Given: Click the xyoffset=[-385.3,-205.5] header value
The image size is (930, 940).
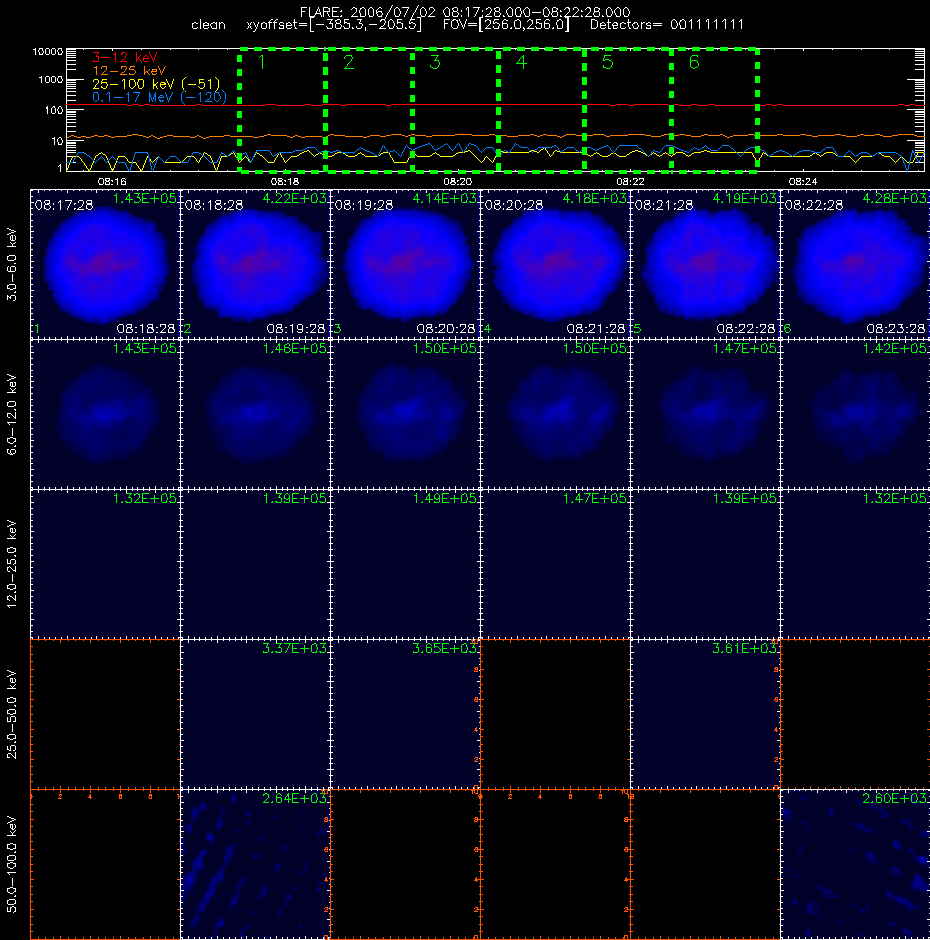Looking at the screenshot, I should coord(334,25).
